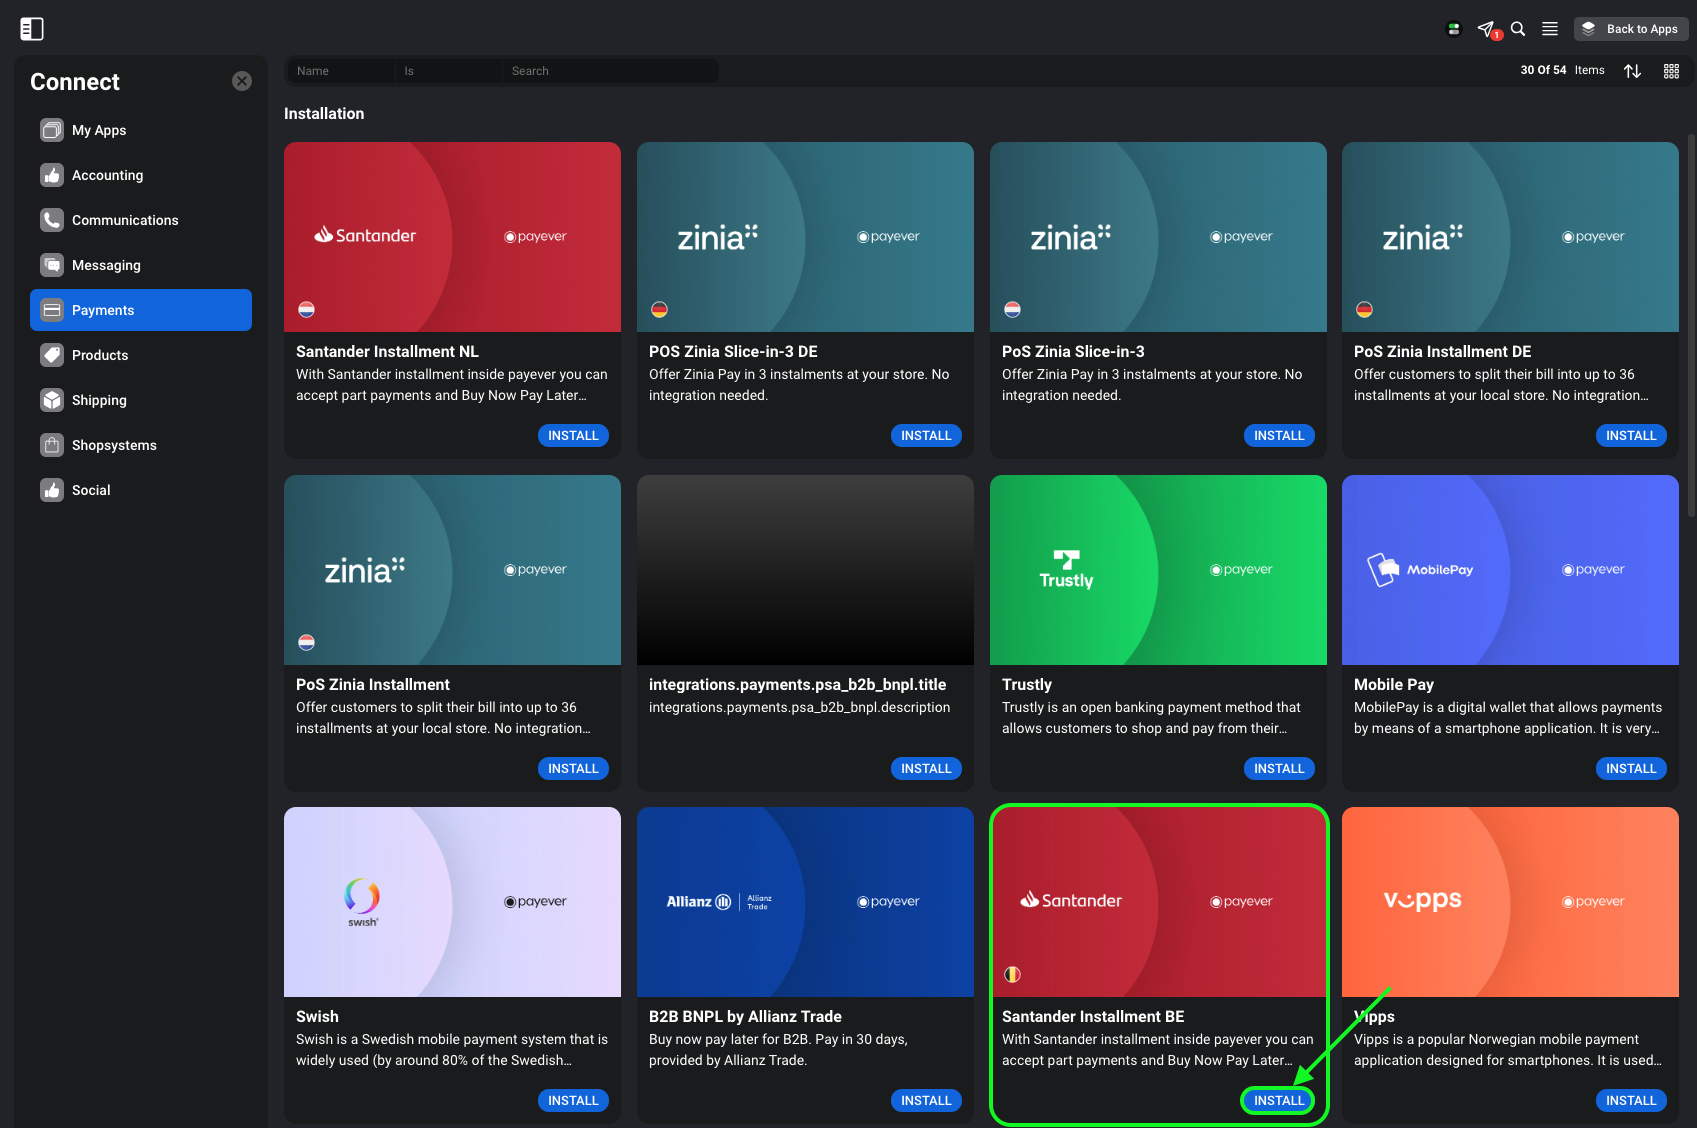
Task: Click the PoS Zinia Slice-in-3 title
Action: coord(1073,352)
